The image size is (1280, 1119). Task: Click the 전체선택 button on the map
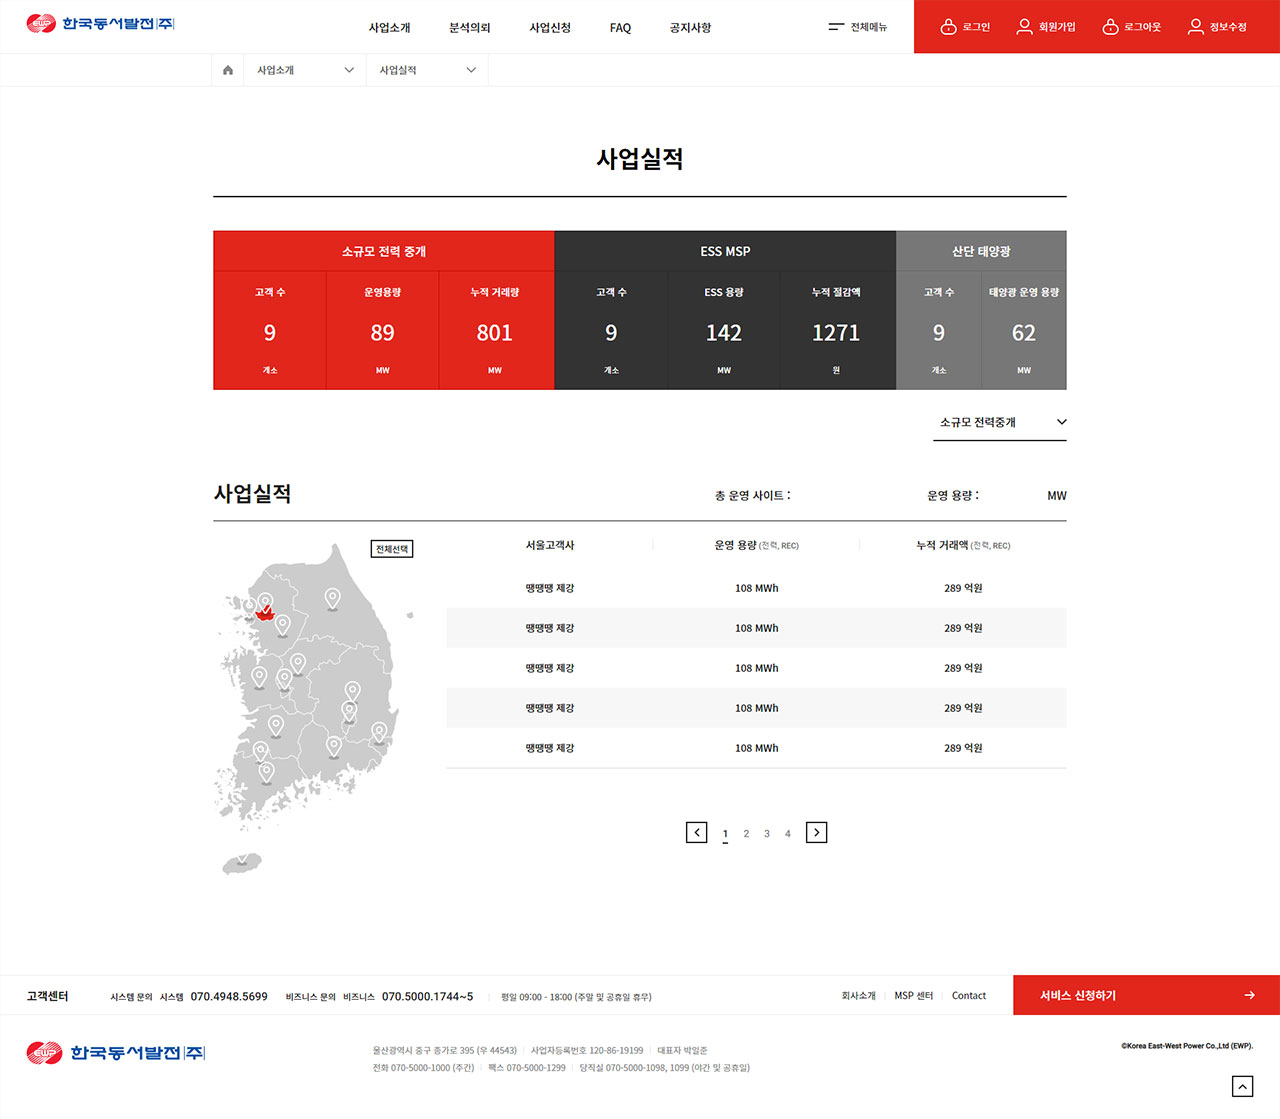coord(392,549)
